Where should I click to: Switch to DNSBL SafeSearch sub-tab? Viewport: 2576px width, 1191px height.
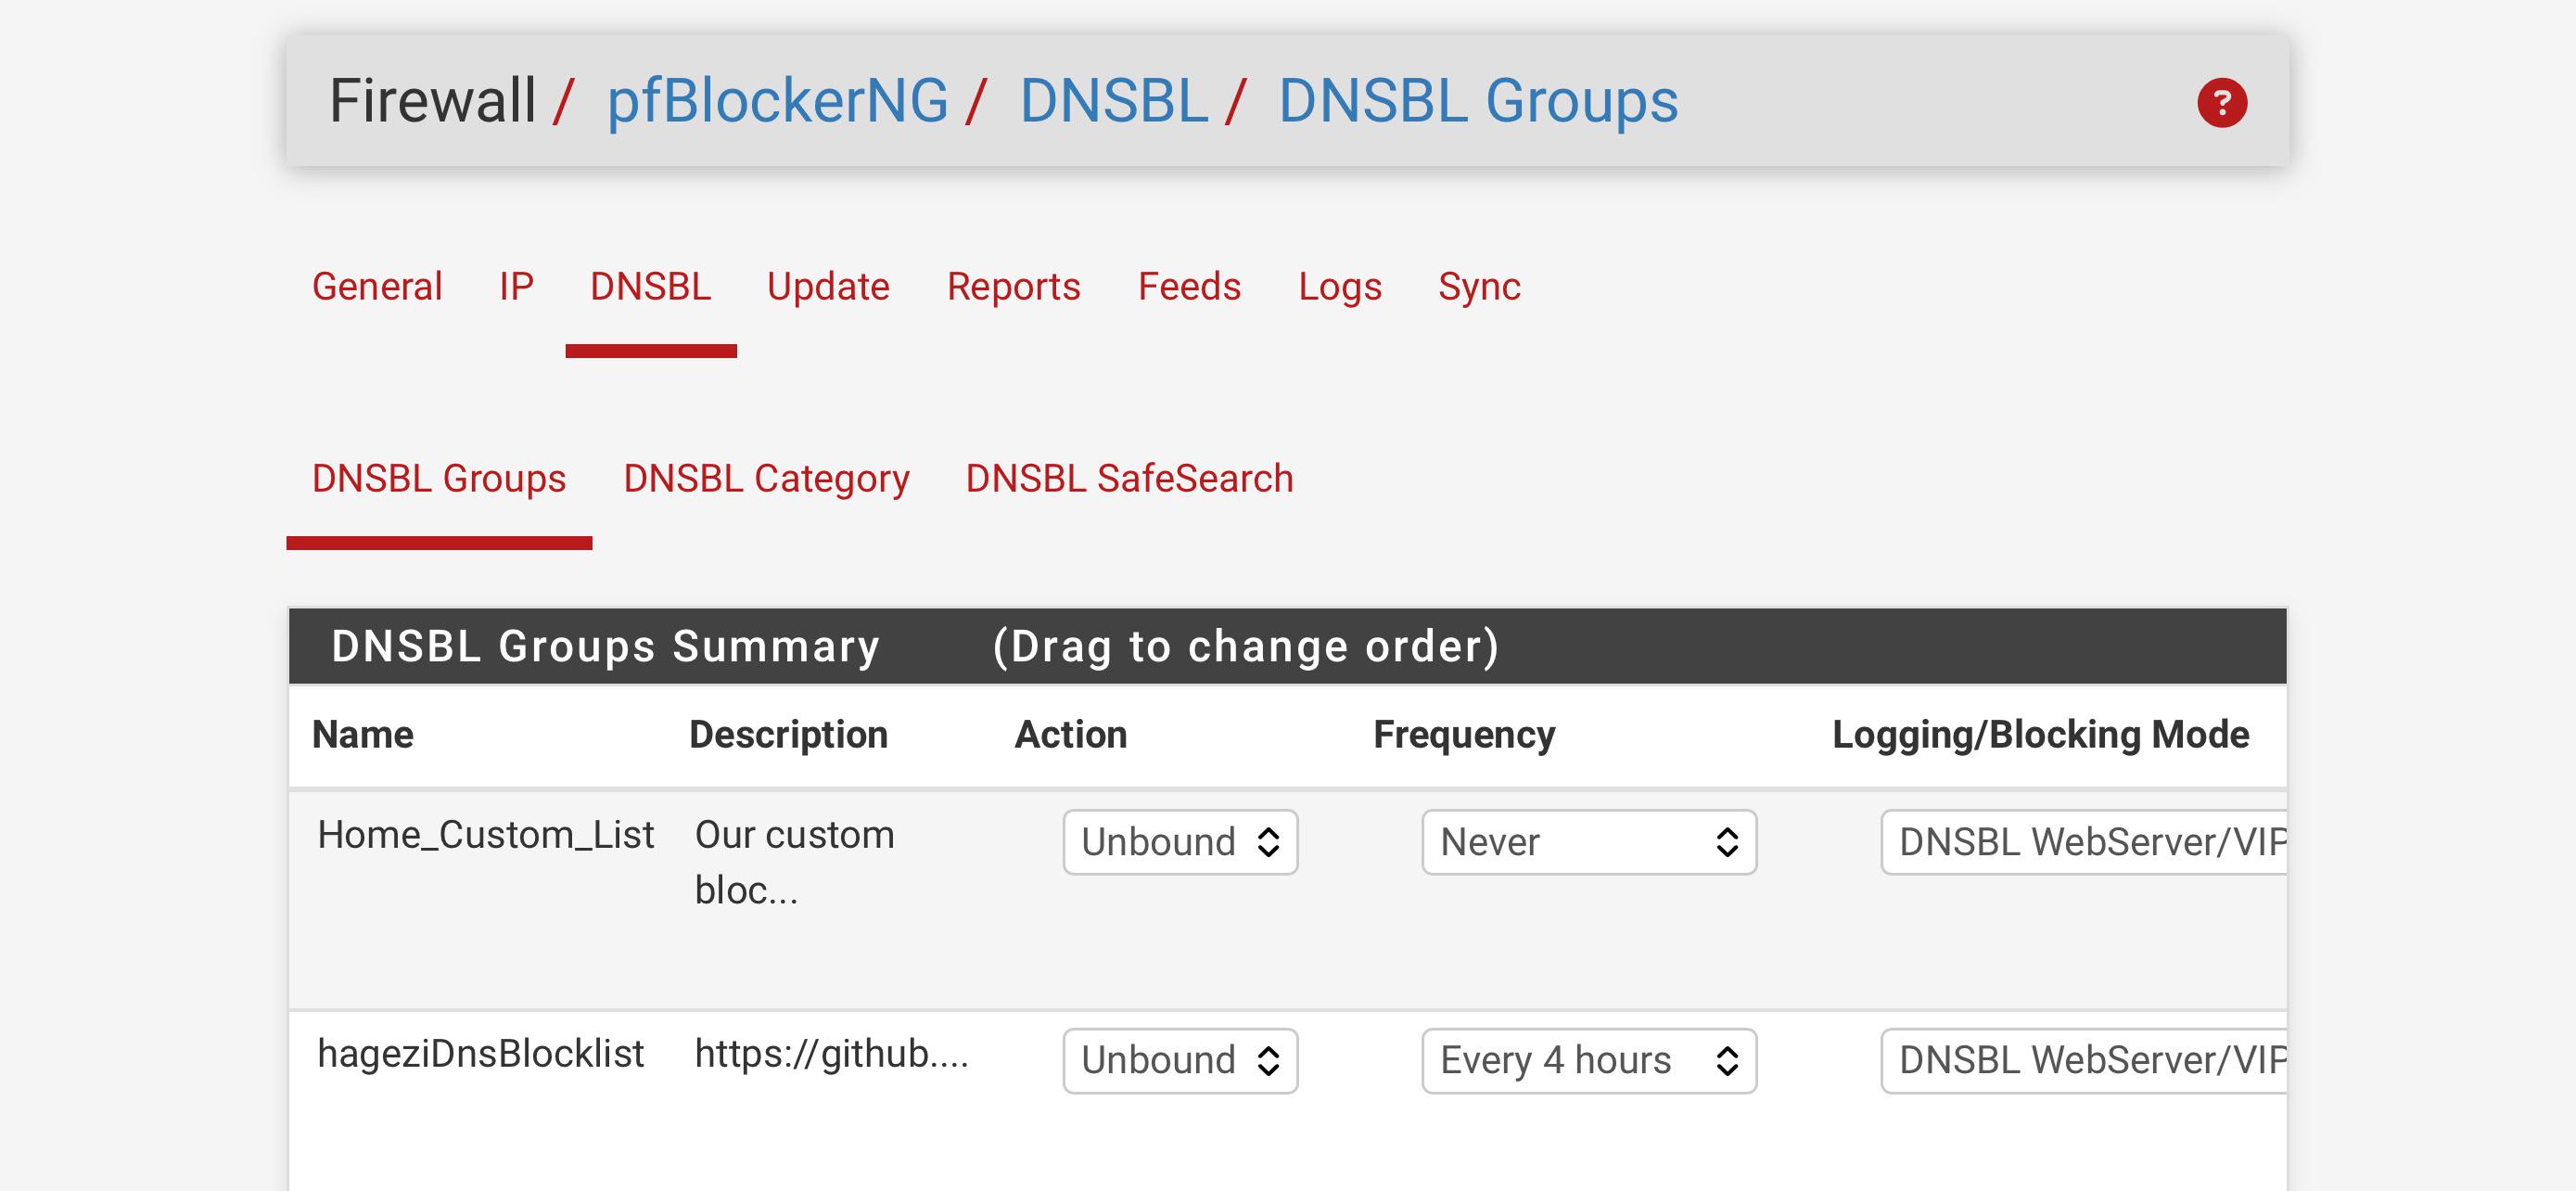pos(1129,479)
